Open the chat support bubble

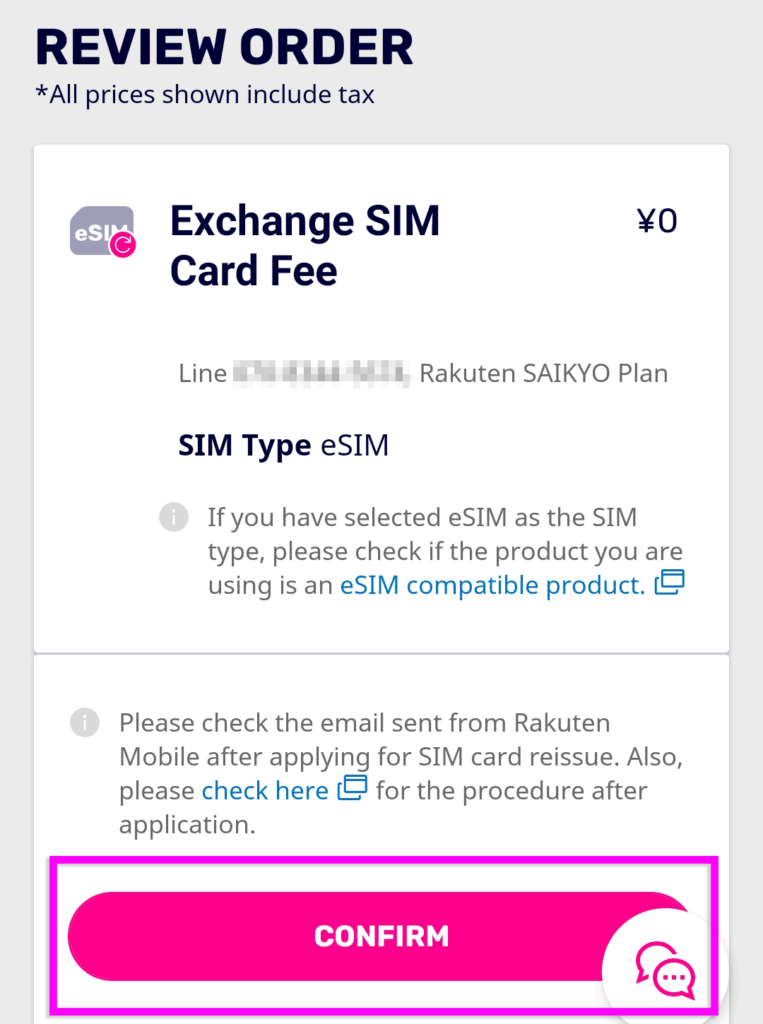coord(665,968)
